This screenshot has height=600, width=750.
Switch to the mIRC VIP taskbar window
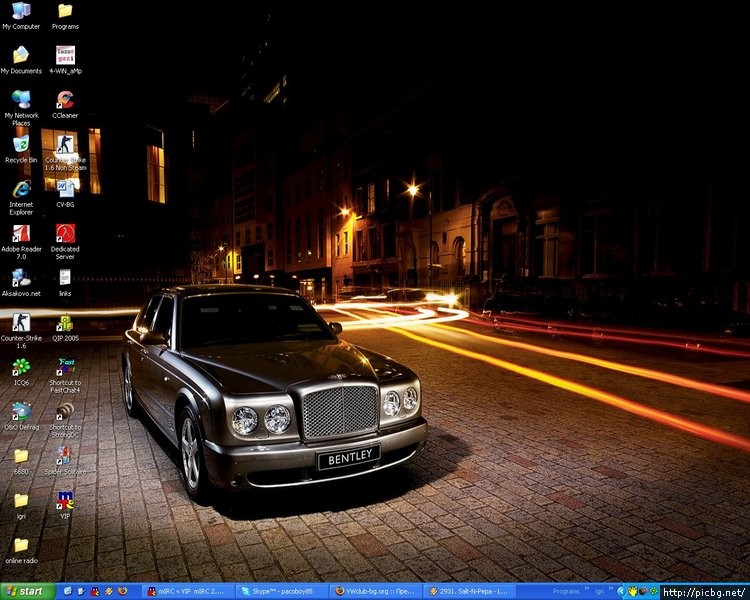[188, 591]
